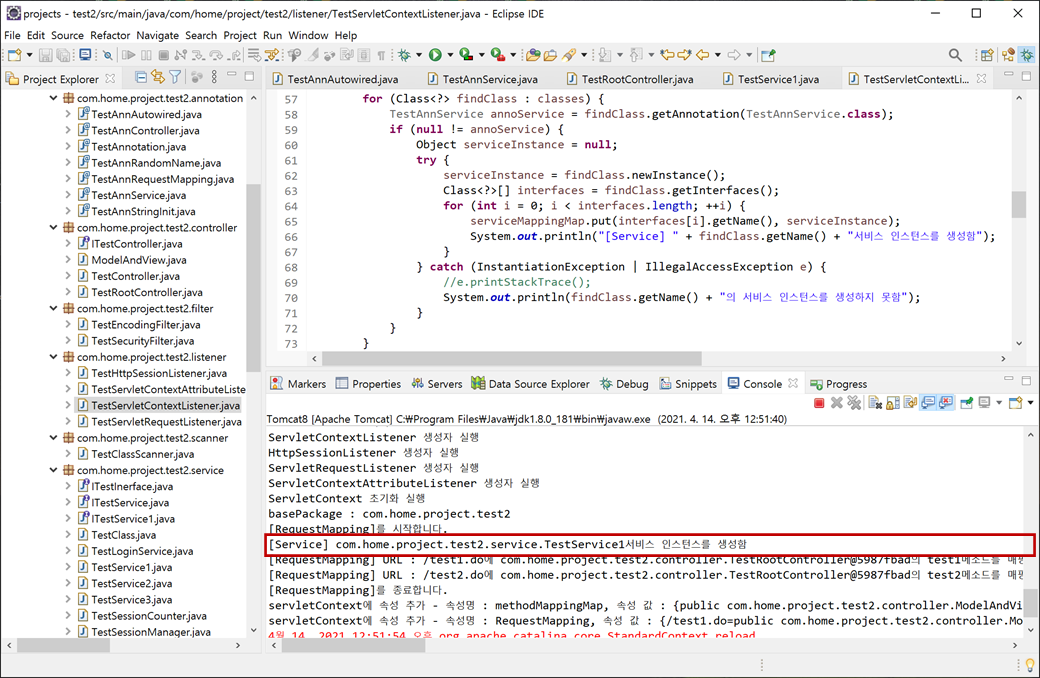
Task: Open the Data Source Explorer tab
Action: pyautogui.click(x=530, y=383)
